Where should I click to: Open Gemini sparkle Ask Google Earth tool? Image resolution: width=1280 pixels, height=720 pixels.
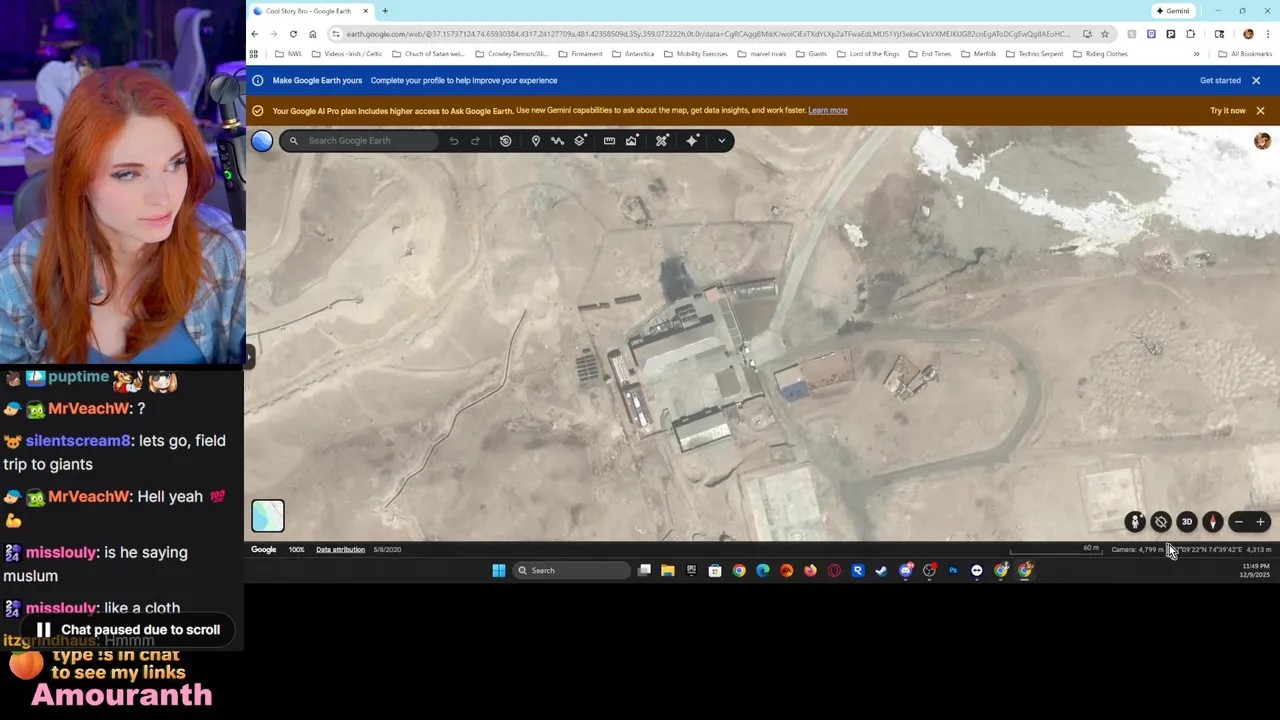692,141
